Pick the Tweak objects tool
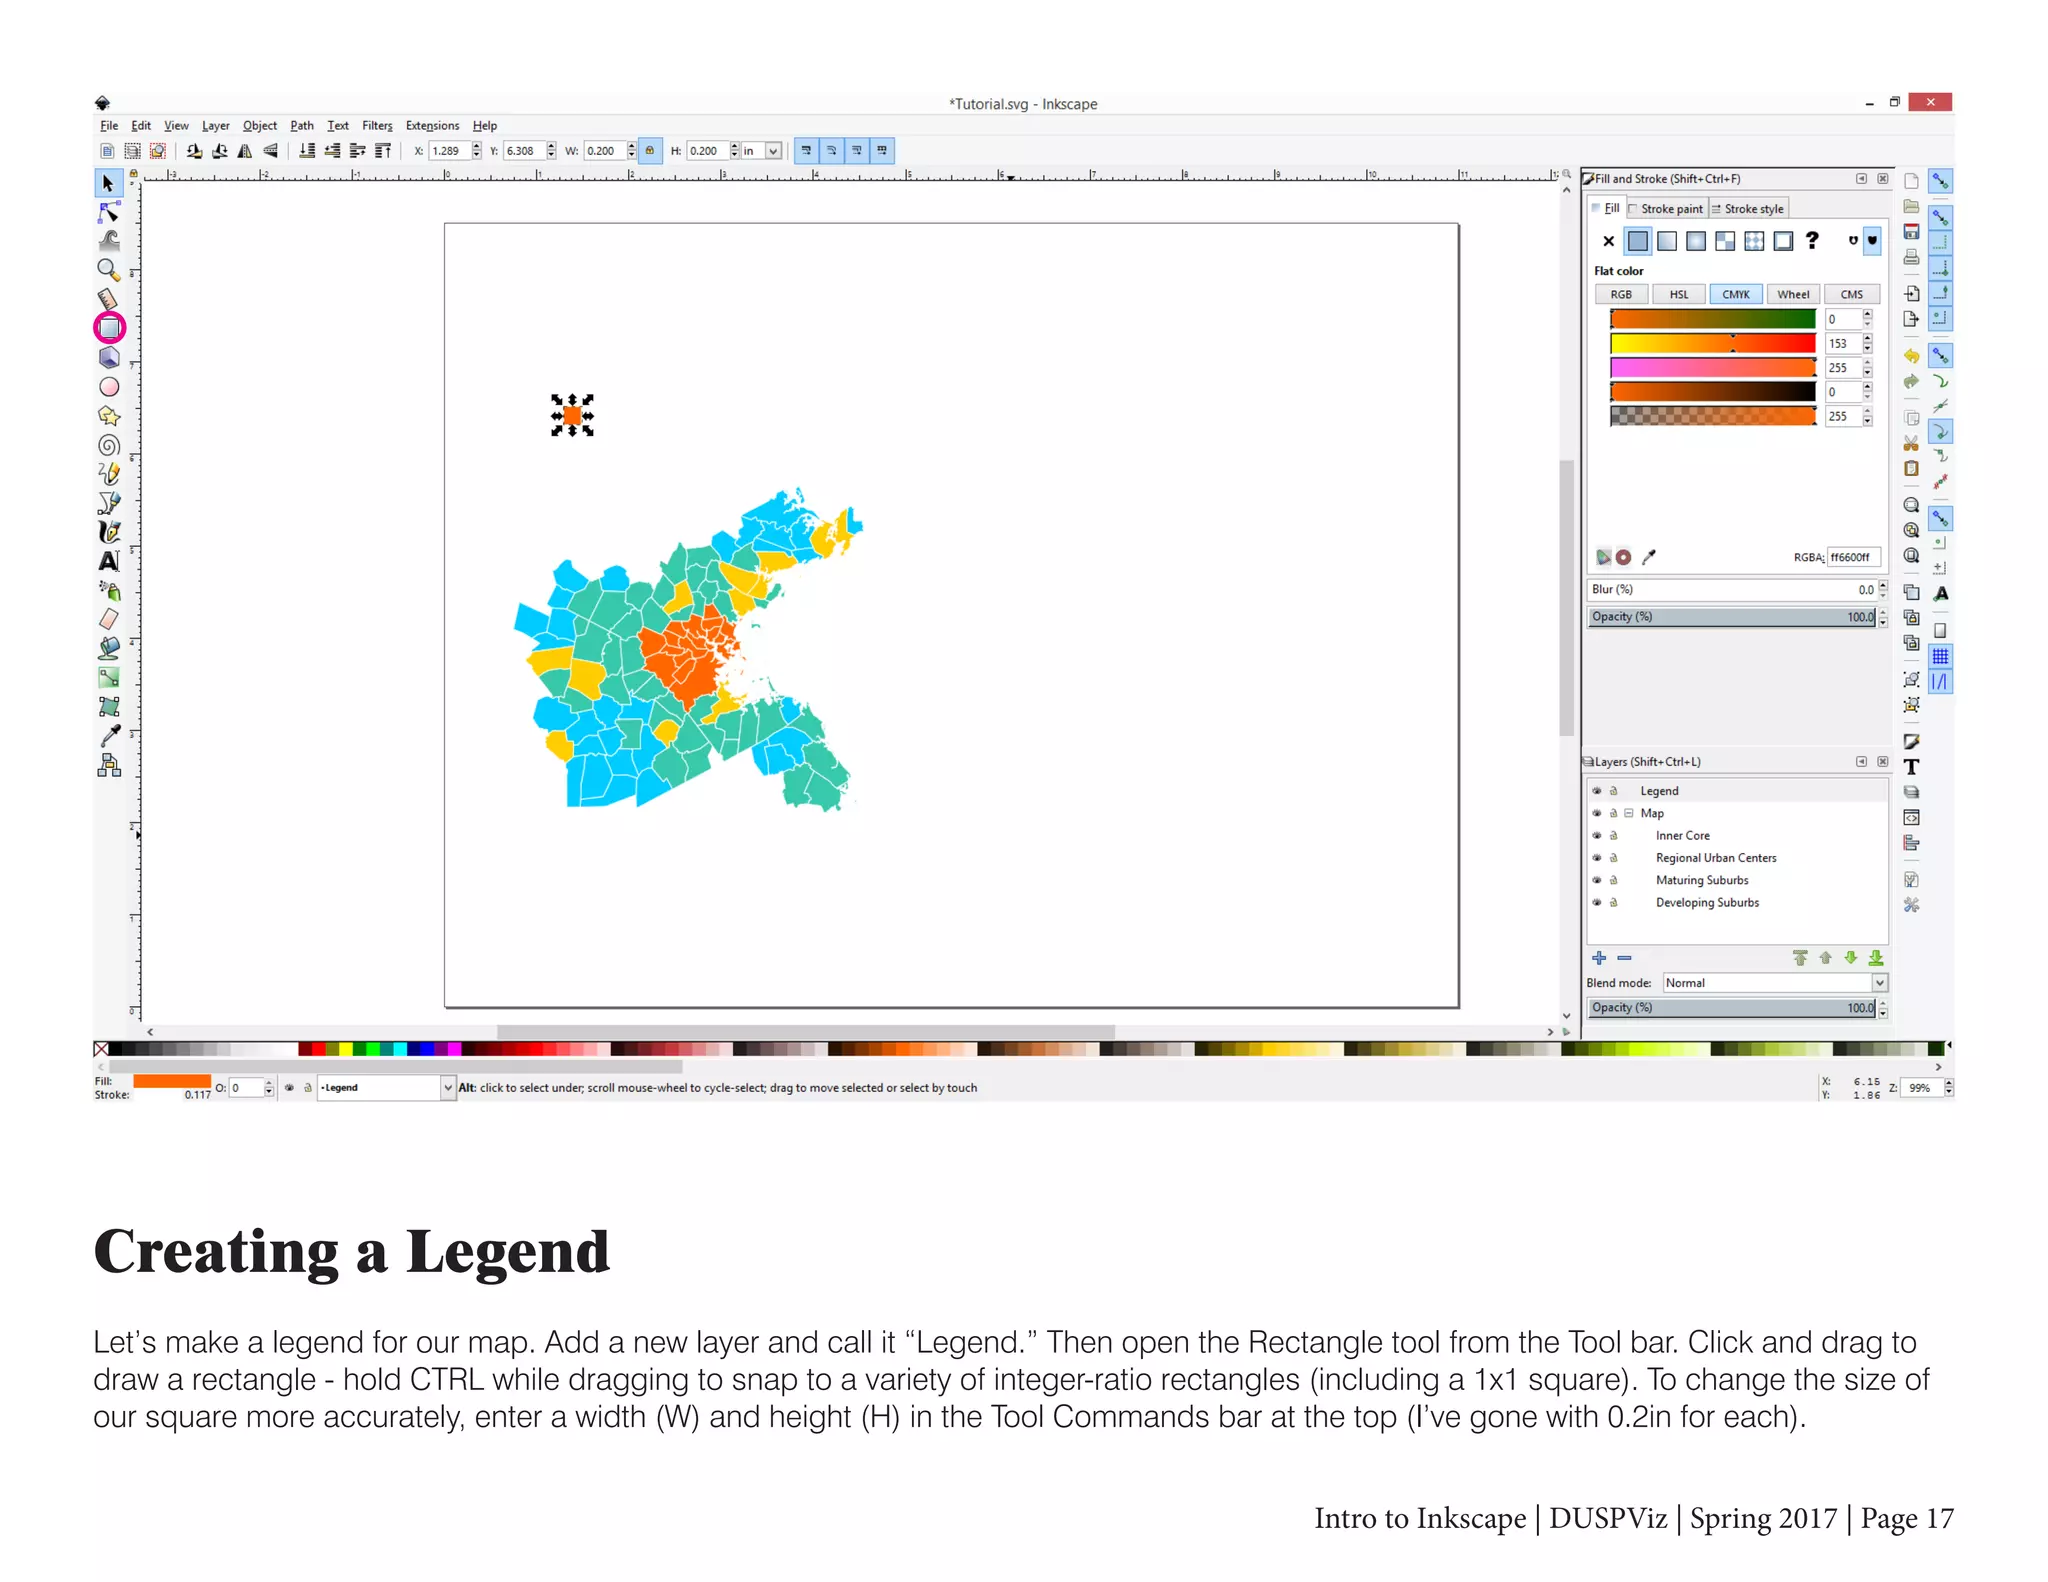This screenshot has width=2048, height=1582. coord(108,241)
